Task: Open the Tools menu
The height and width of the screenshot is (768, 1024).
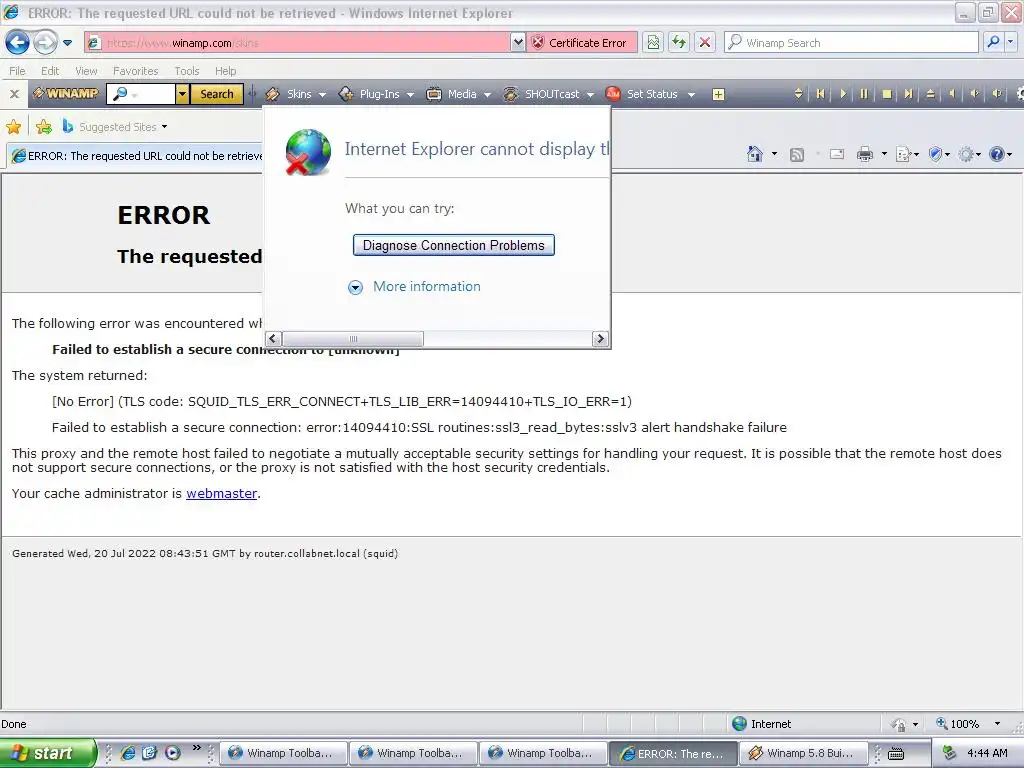Action: tap(187, 71)
